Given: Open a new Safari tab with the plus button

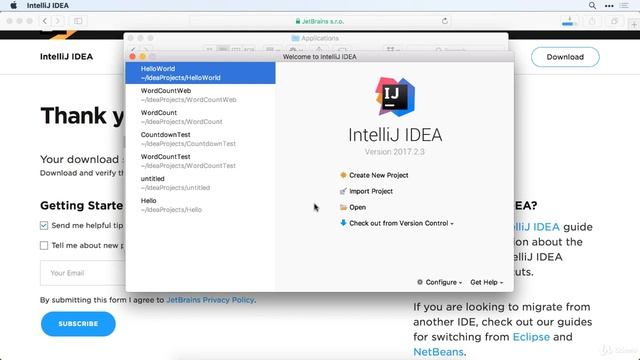Looking at the screenshot, I should 634,24.
